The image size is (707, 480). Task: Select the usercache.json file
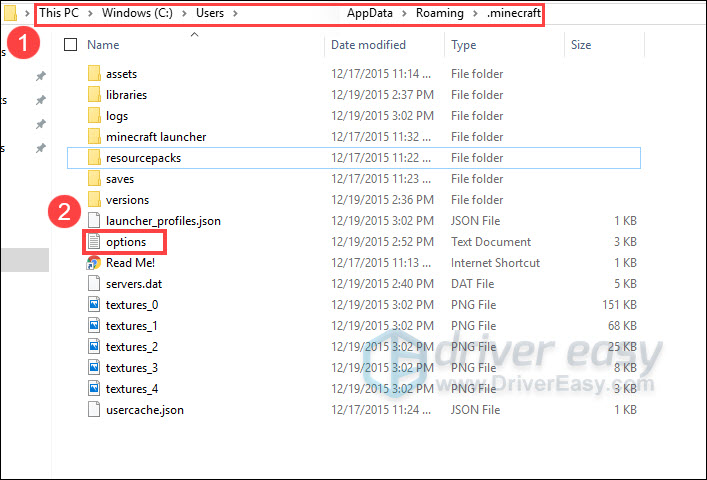[x=144, y=410]
